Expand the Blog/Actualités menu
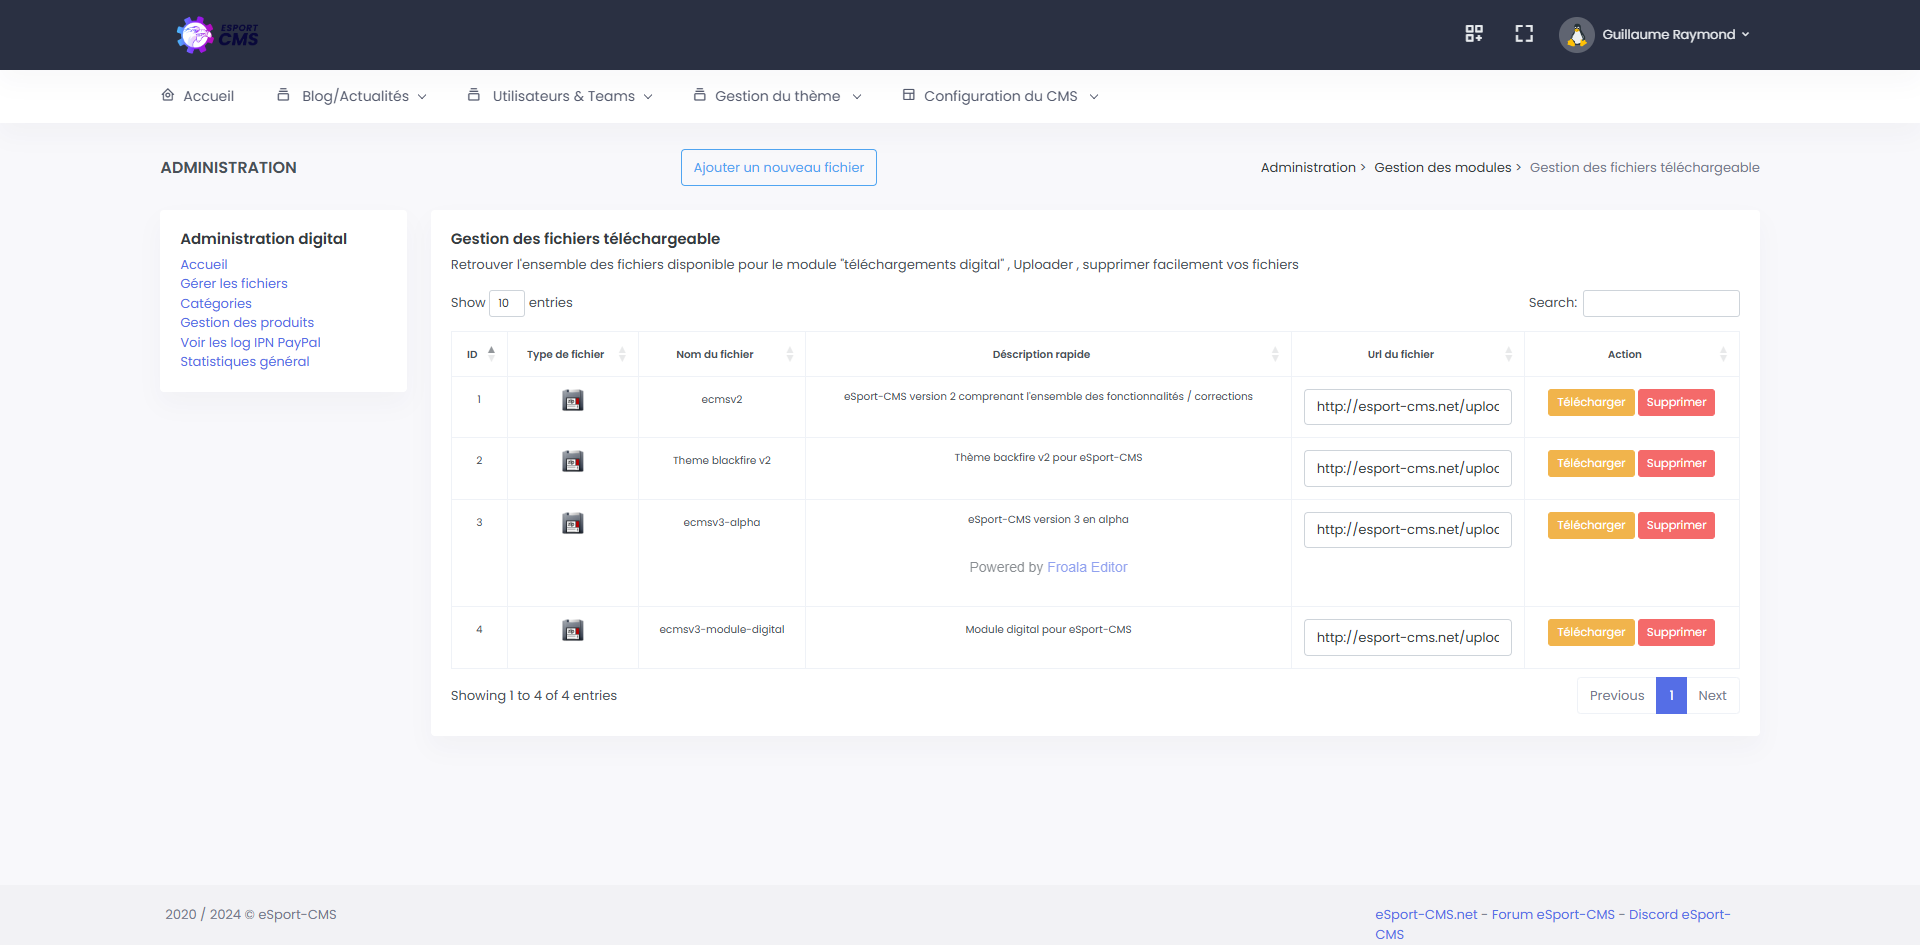The width and height of the screenshot is (1920, 945). [352, 96]
